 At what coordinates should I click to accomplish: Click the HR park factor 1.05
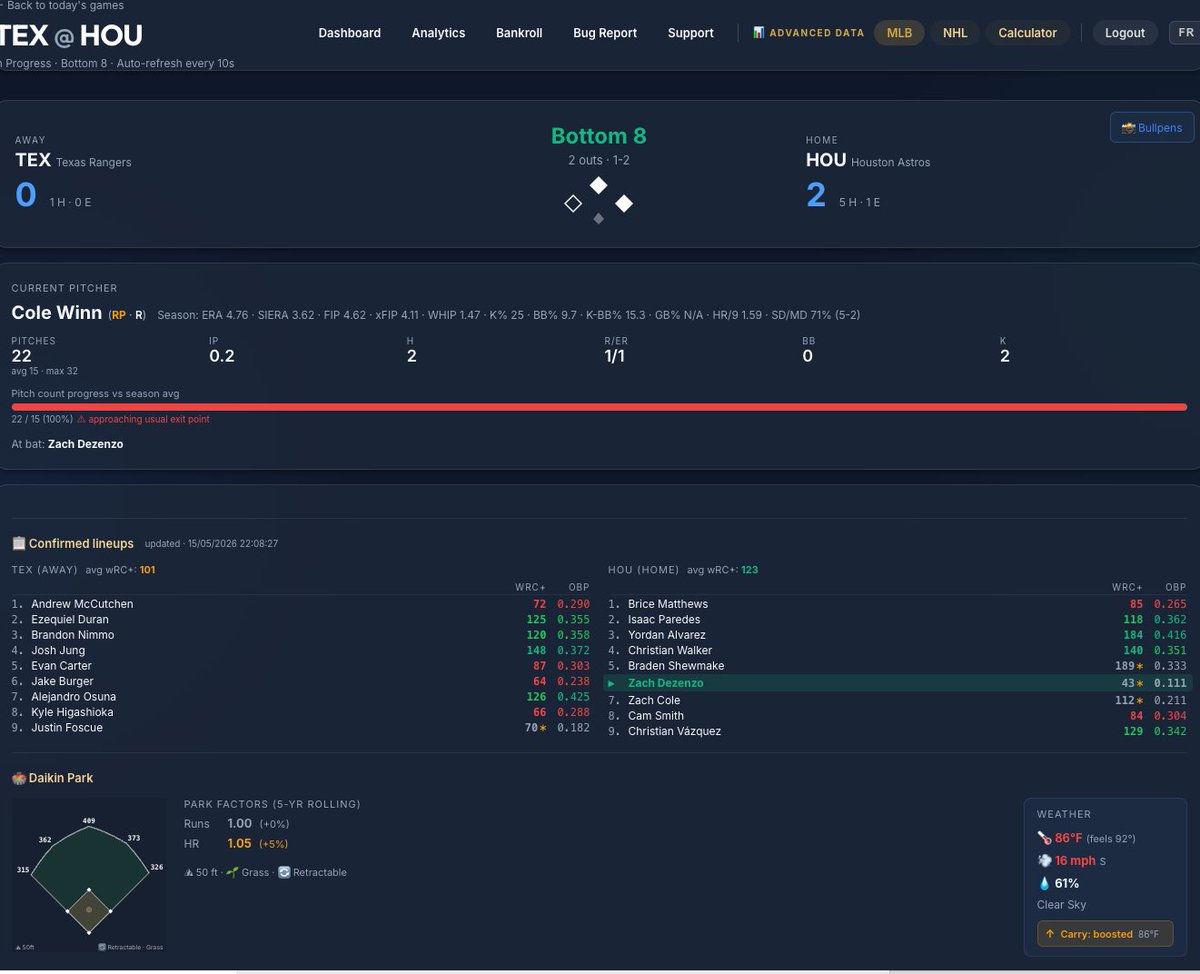[x=239, y=843]
